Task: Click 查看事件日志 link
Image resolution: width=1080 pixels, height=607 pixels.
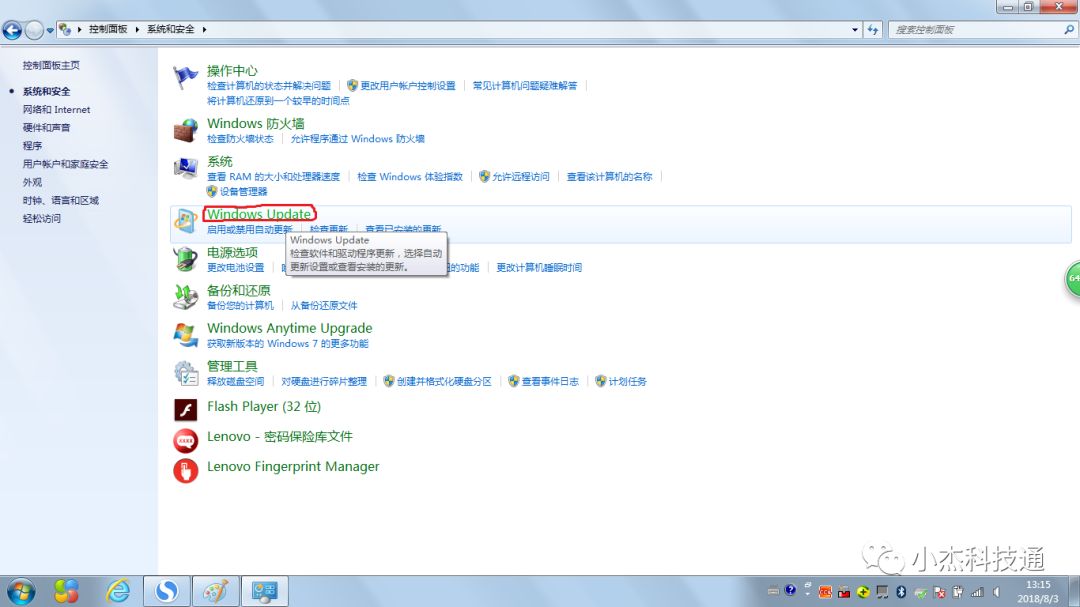Action: point(550,382)
